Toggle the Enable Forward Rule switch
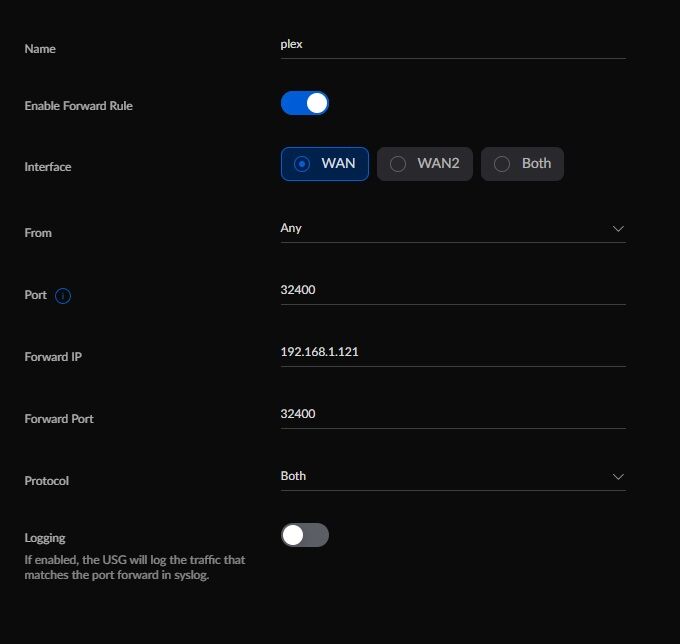The height and width of the screenshot is (644, 680). click(x=304, y=103)
